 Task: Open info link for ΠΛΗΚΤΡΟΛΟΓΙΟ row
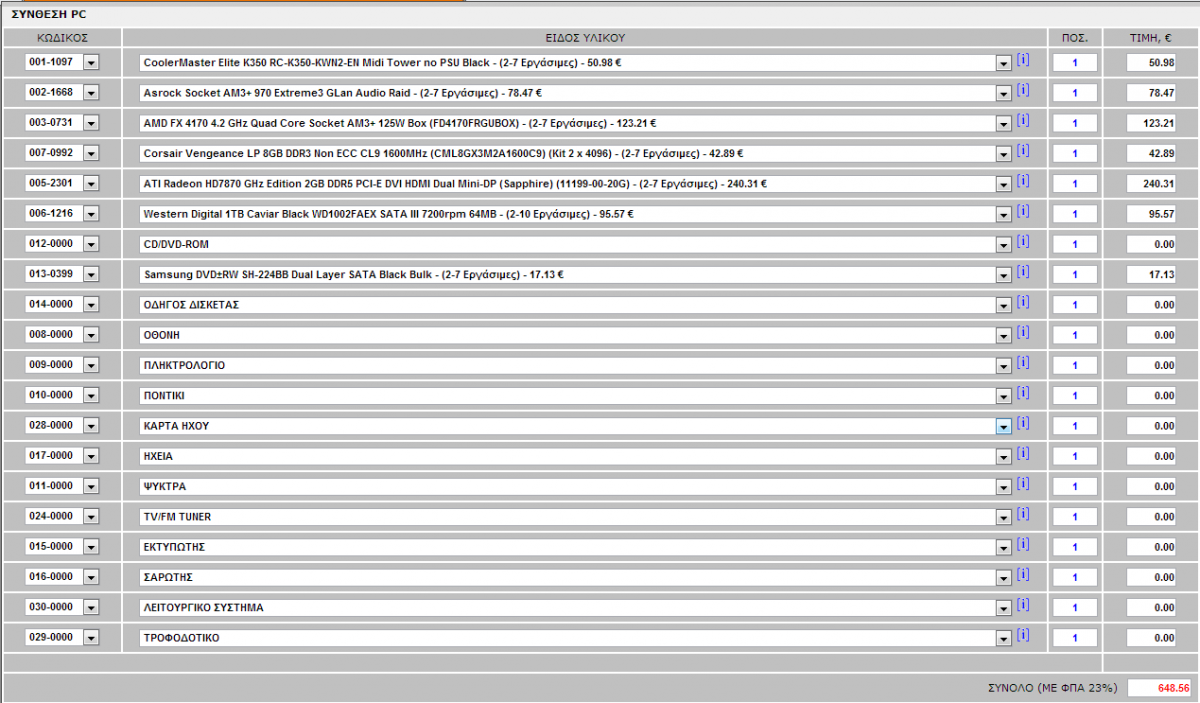1023,363
